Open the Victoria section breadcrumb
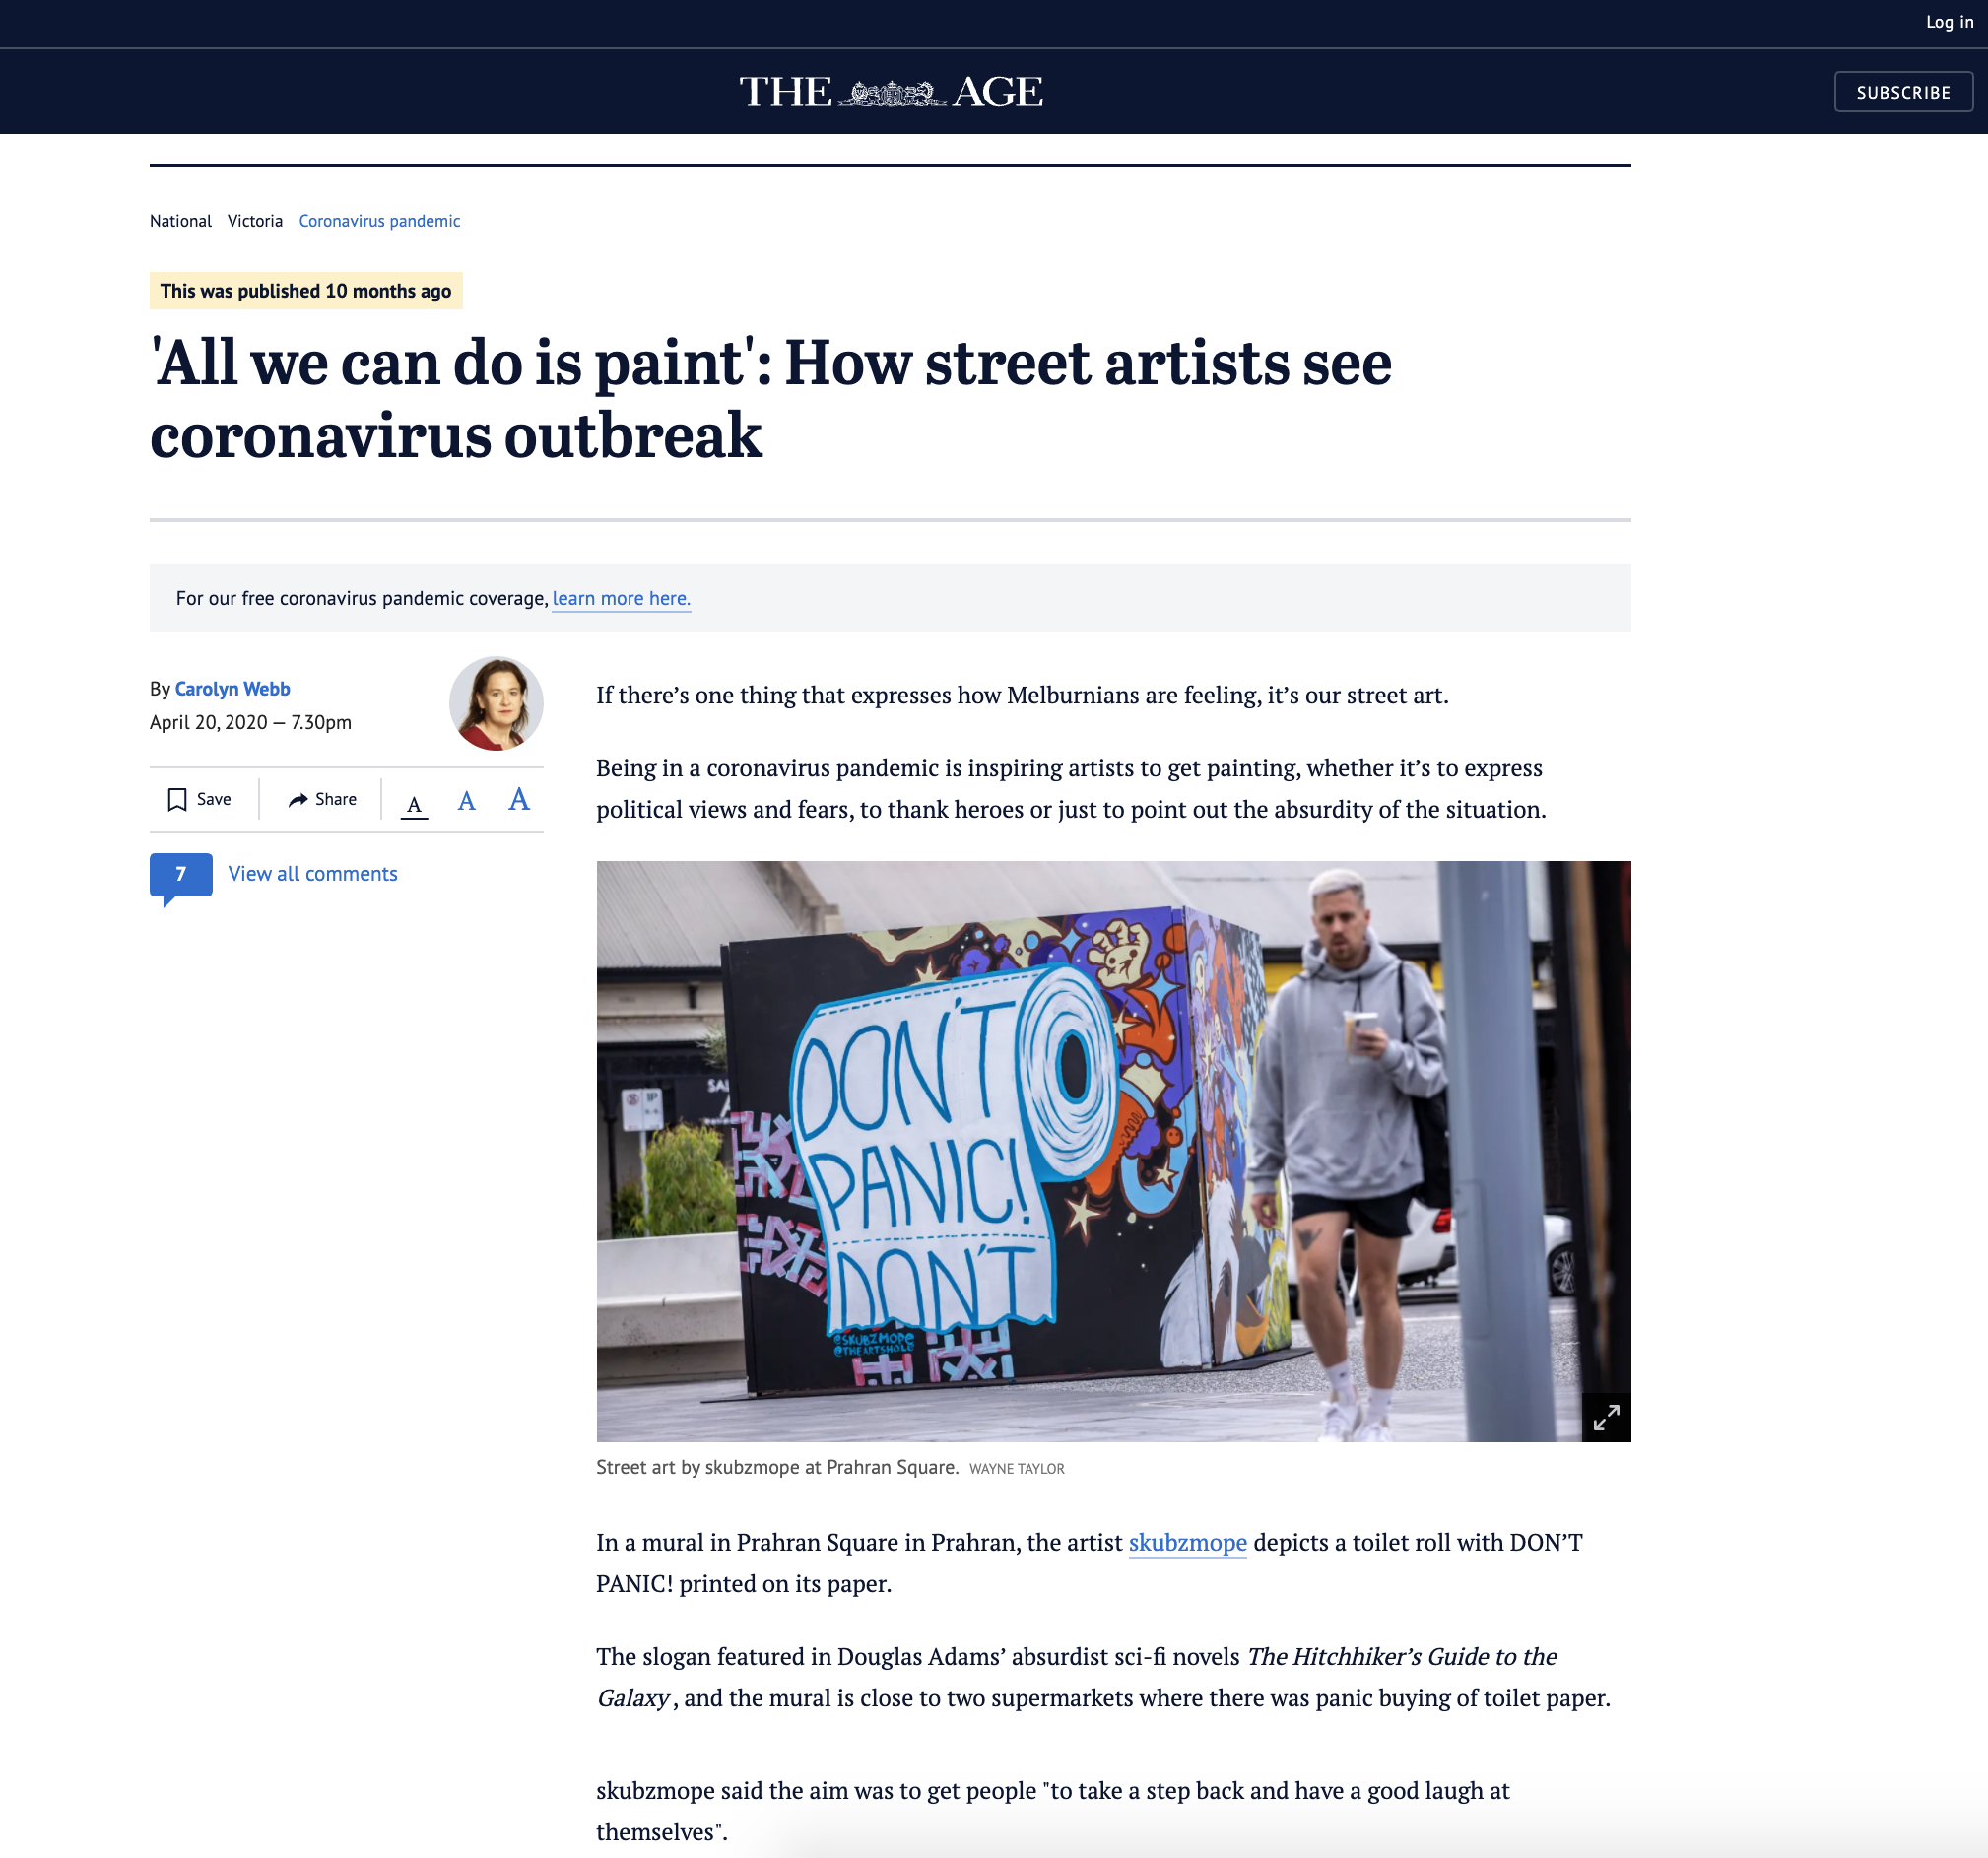The image size is (1988, 1858). pyautogui.click(x=255, y=221)
